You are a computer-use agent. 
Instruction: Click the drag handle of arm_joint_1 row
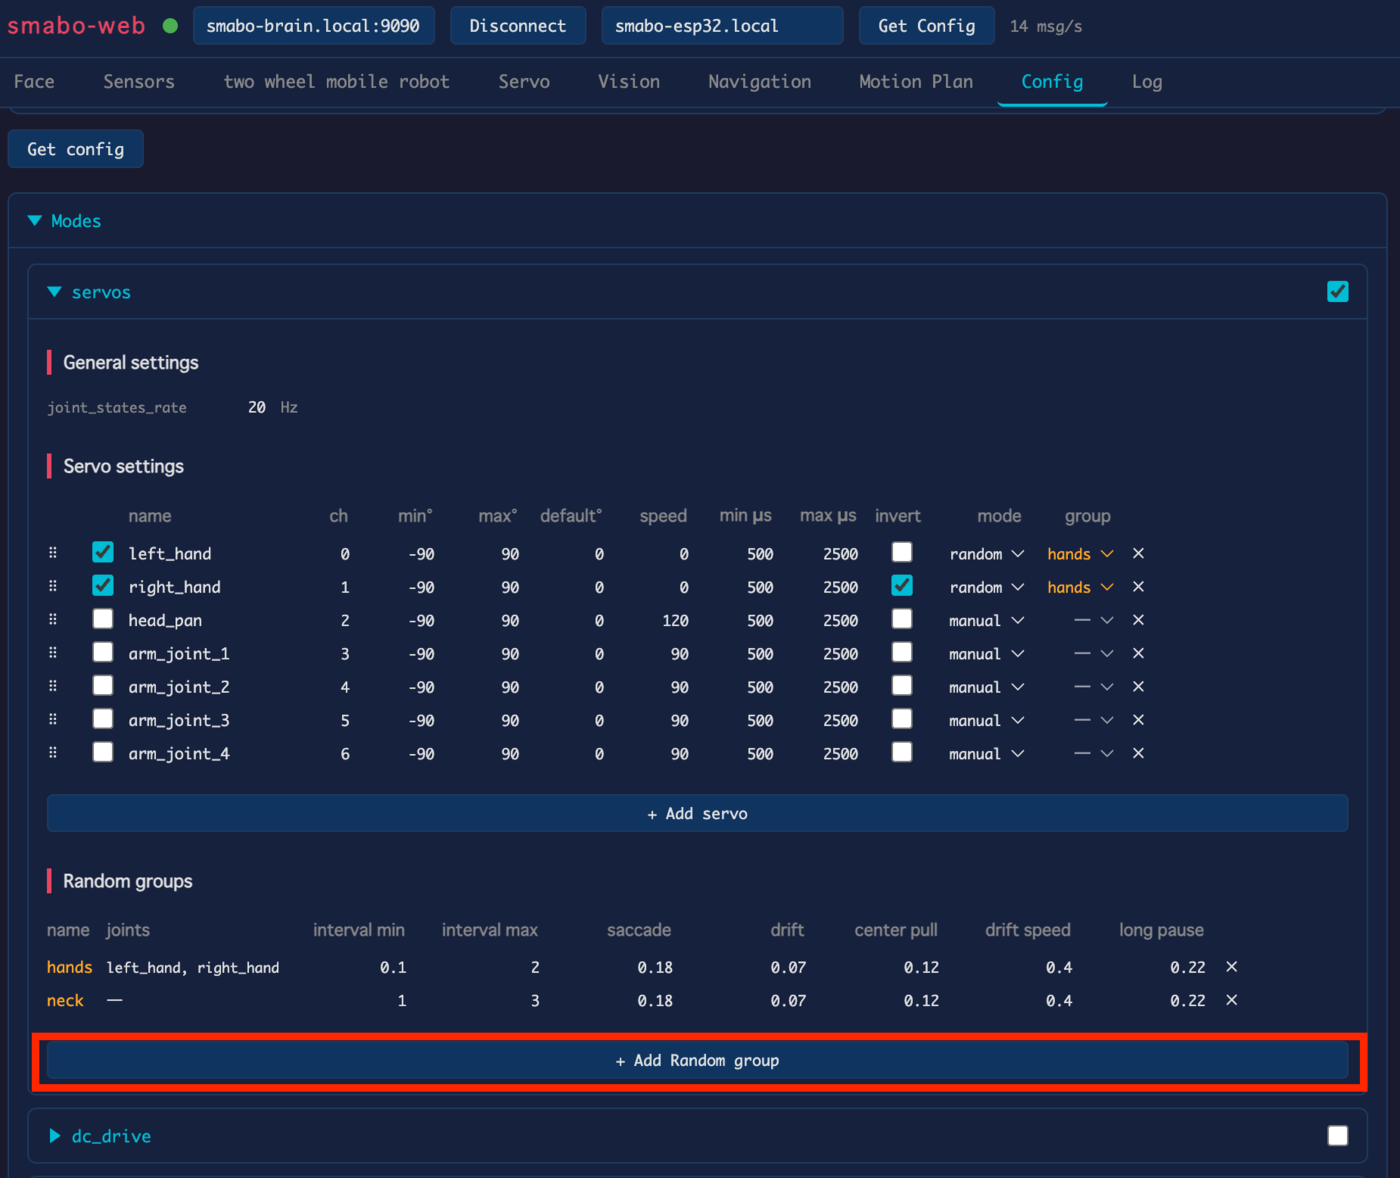(53, 652)
